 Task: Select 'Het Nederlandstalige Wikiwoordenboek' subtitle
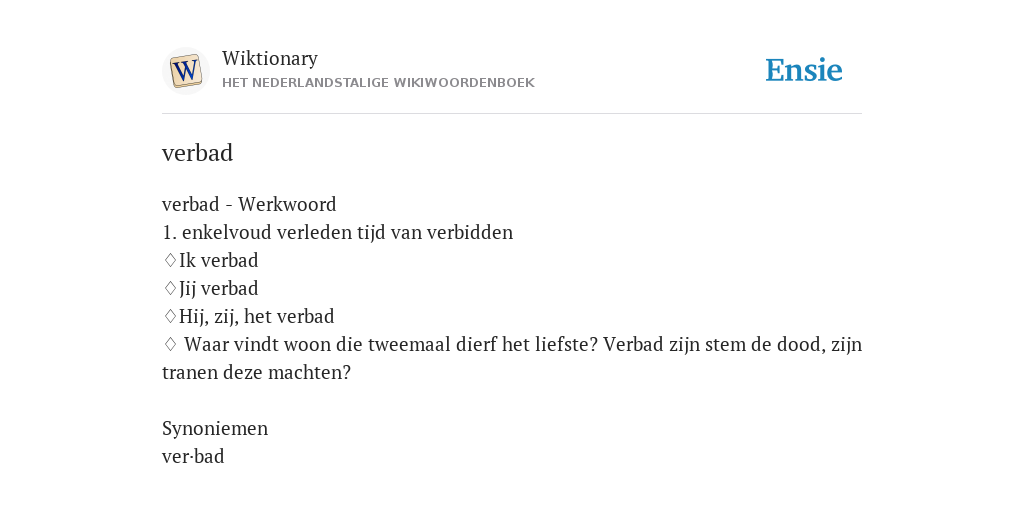(x=378, y=83)
